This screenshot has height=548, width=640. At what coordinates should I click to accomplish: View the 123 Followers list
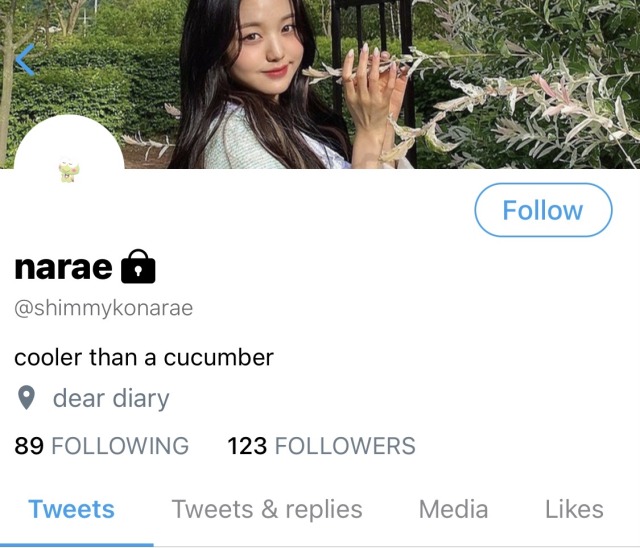[x=321, y=446]
